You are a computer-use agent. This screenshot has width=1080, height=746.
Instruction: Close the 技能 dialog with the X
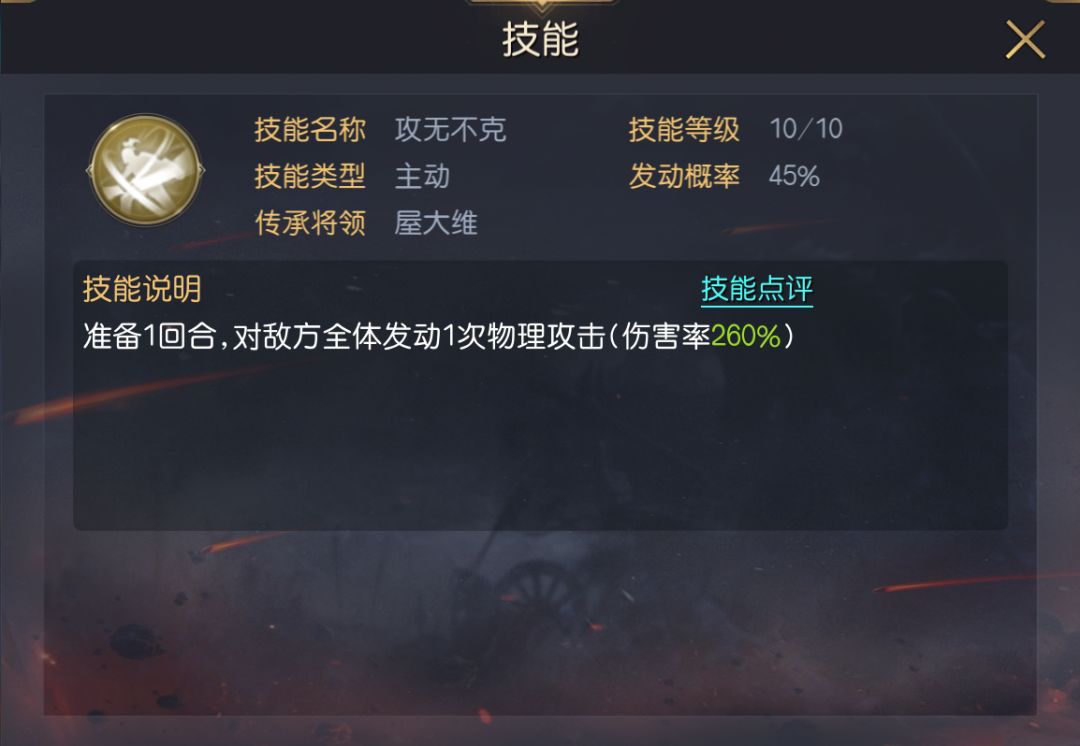pos(1025,39)
